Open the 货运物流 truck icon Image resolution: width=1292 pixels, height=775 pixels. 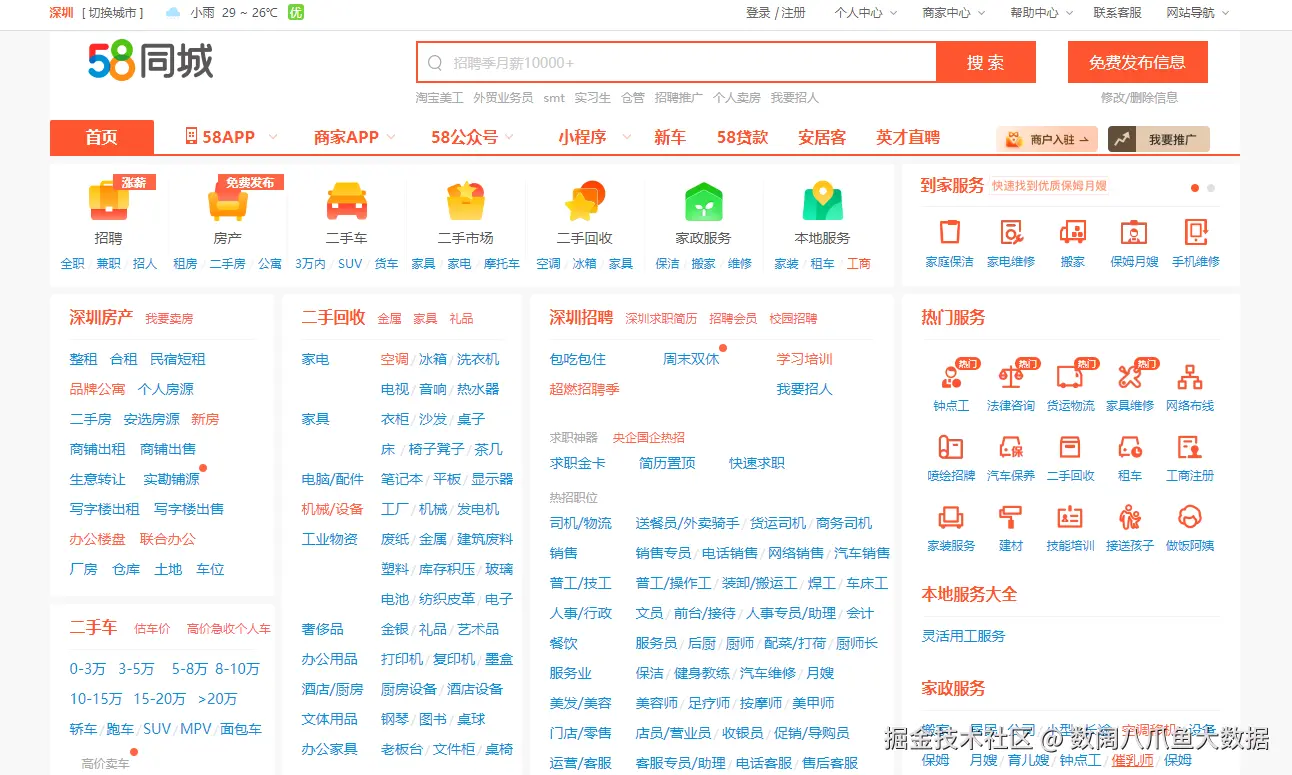pyautogui.click(x=1070, y=377)
